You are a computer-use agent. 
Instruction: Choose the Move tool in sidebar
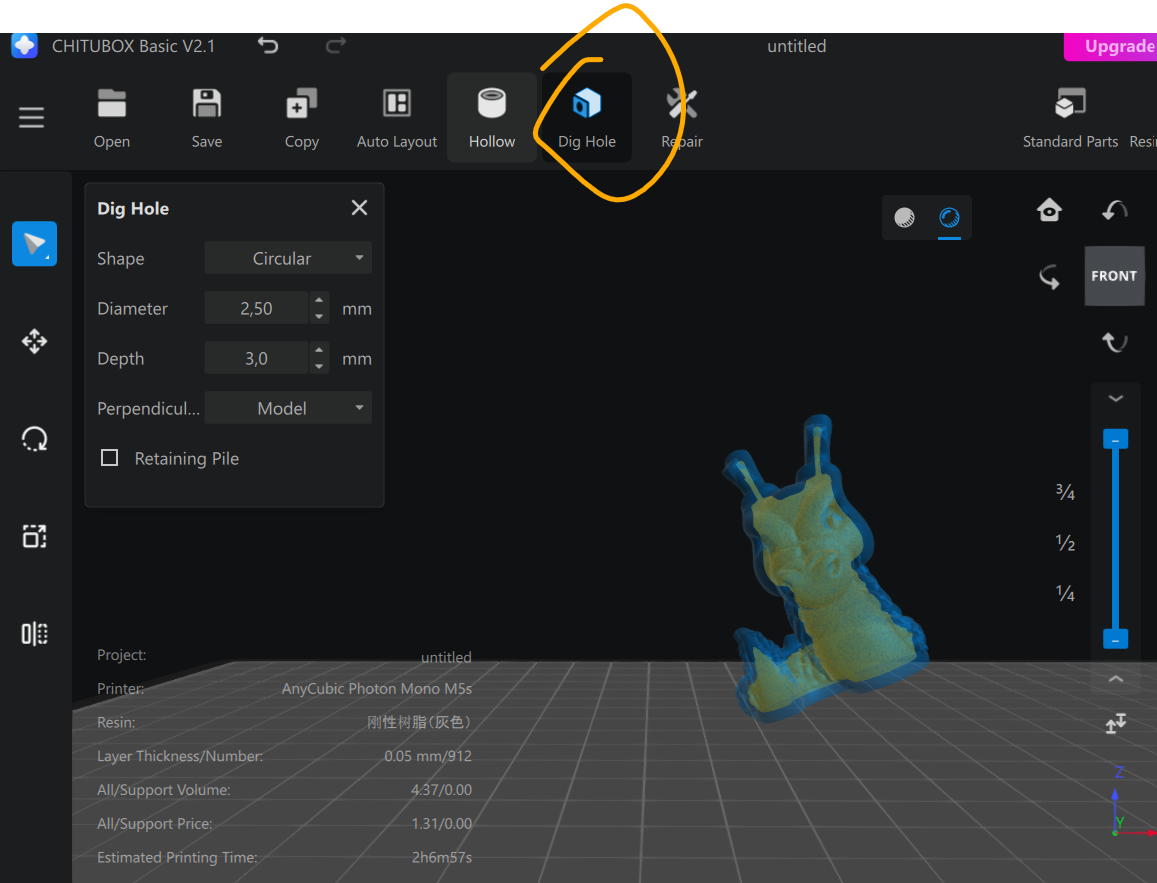pyautogui.click(x=34, y=342)
